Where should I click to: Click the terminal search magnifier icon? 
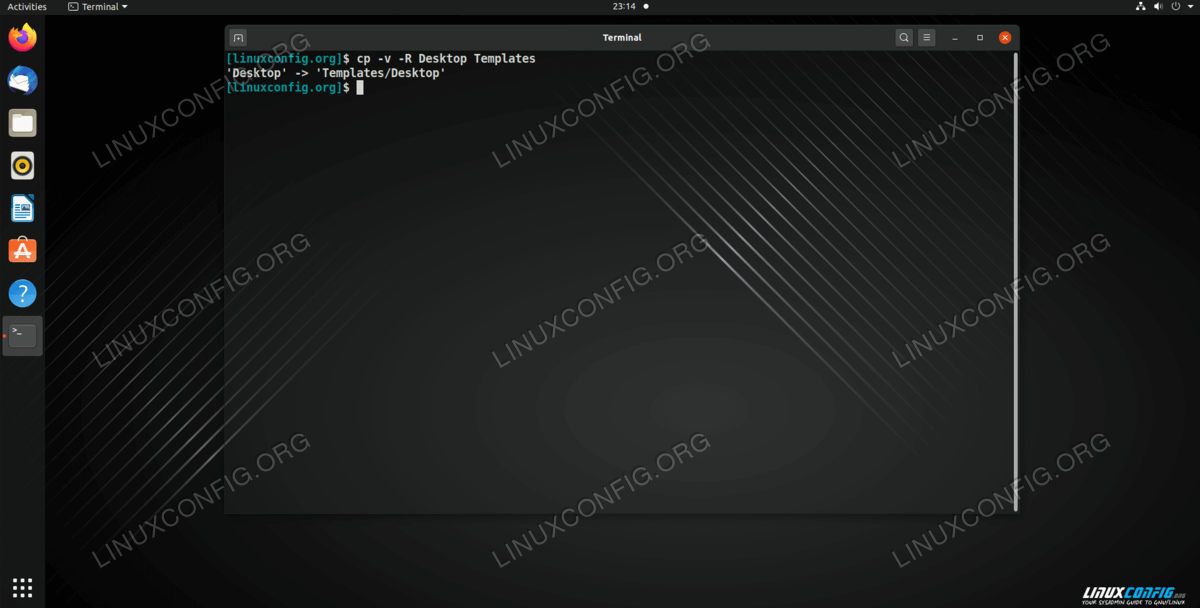pos(904,38)
